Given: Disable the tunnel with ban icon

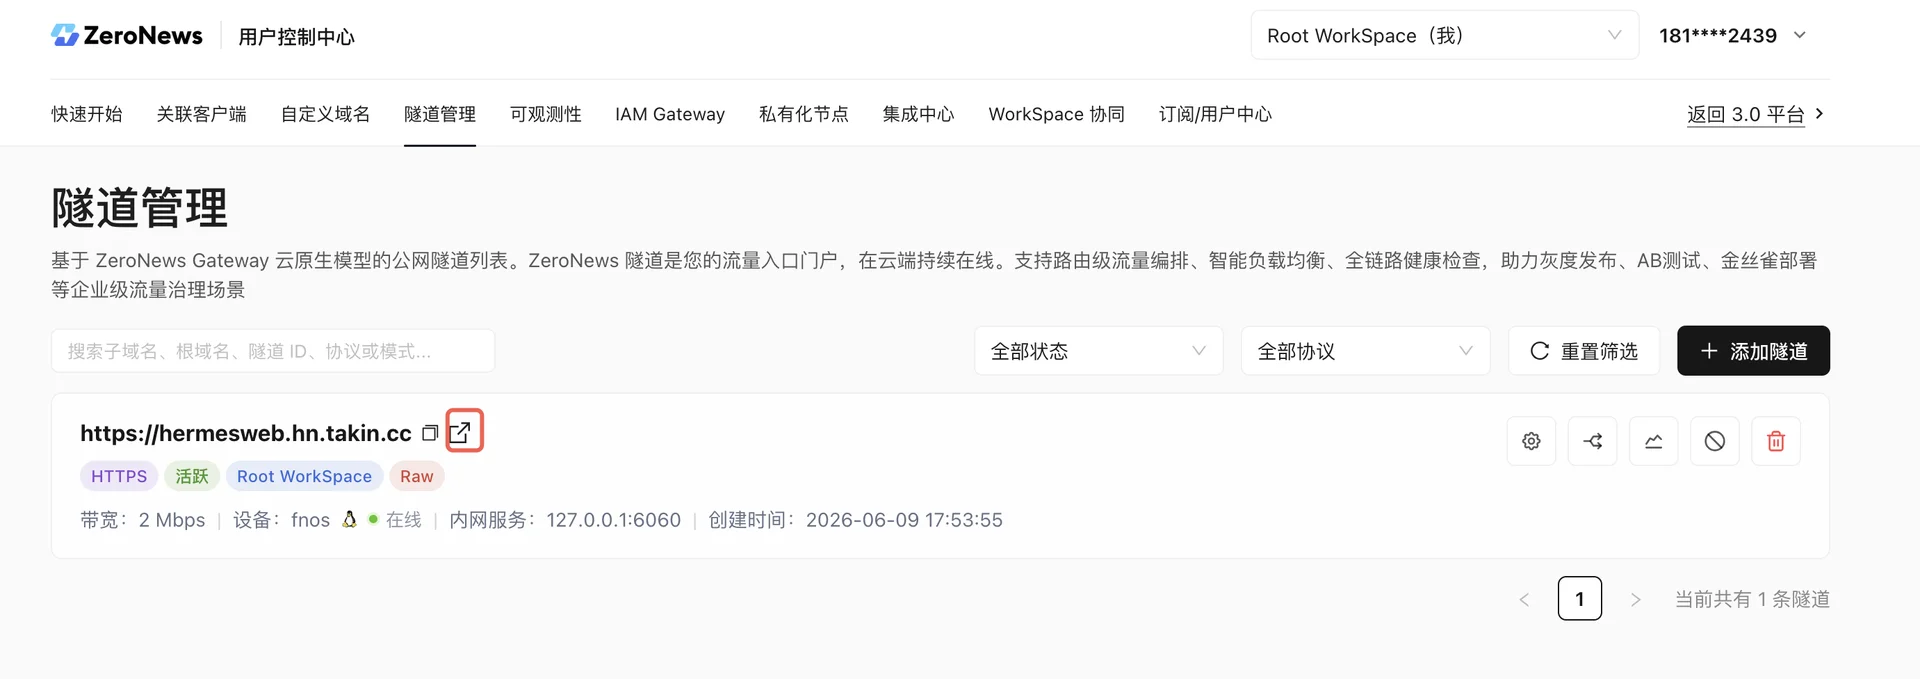Looking at the screenshot, I should click(x=1715, y=441).
